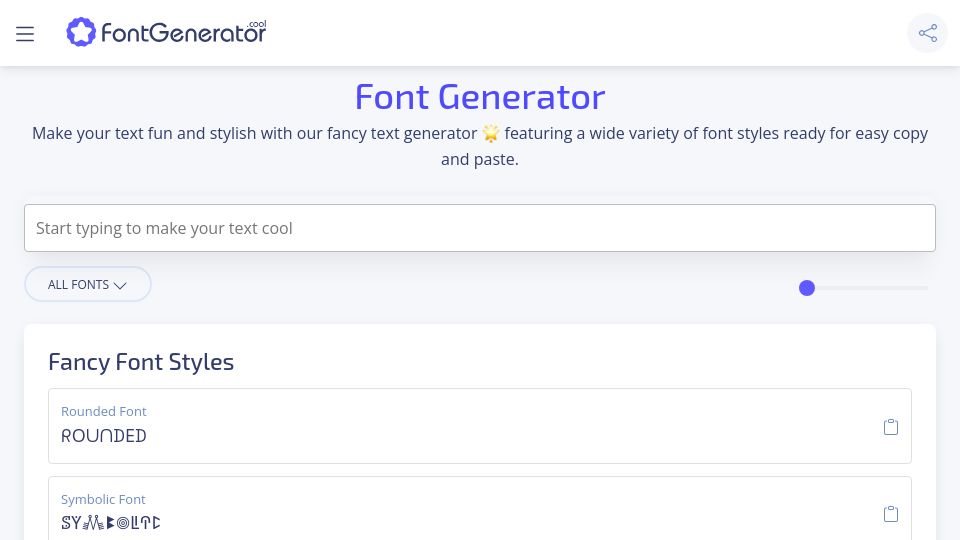Open the ALL FONTS dropdown

pos(88,284)
